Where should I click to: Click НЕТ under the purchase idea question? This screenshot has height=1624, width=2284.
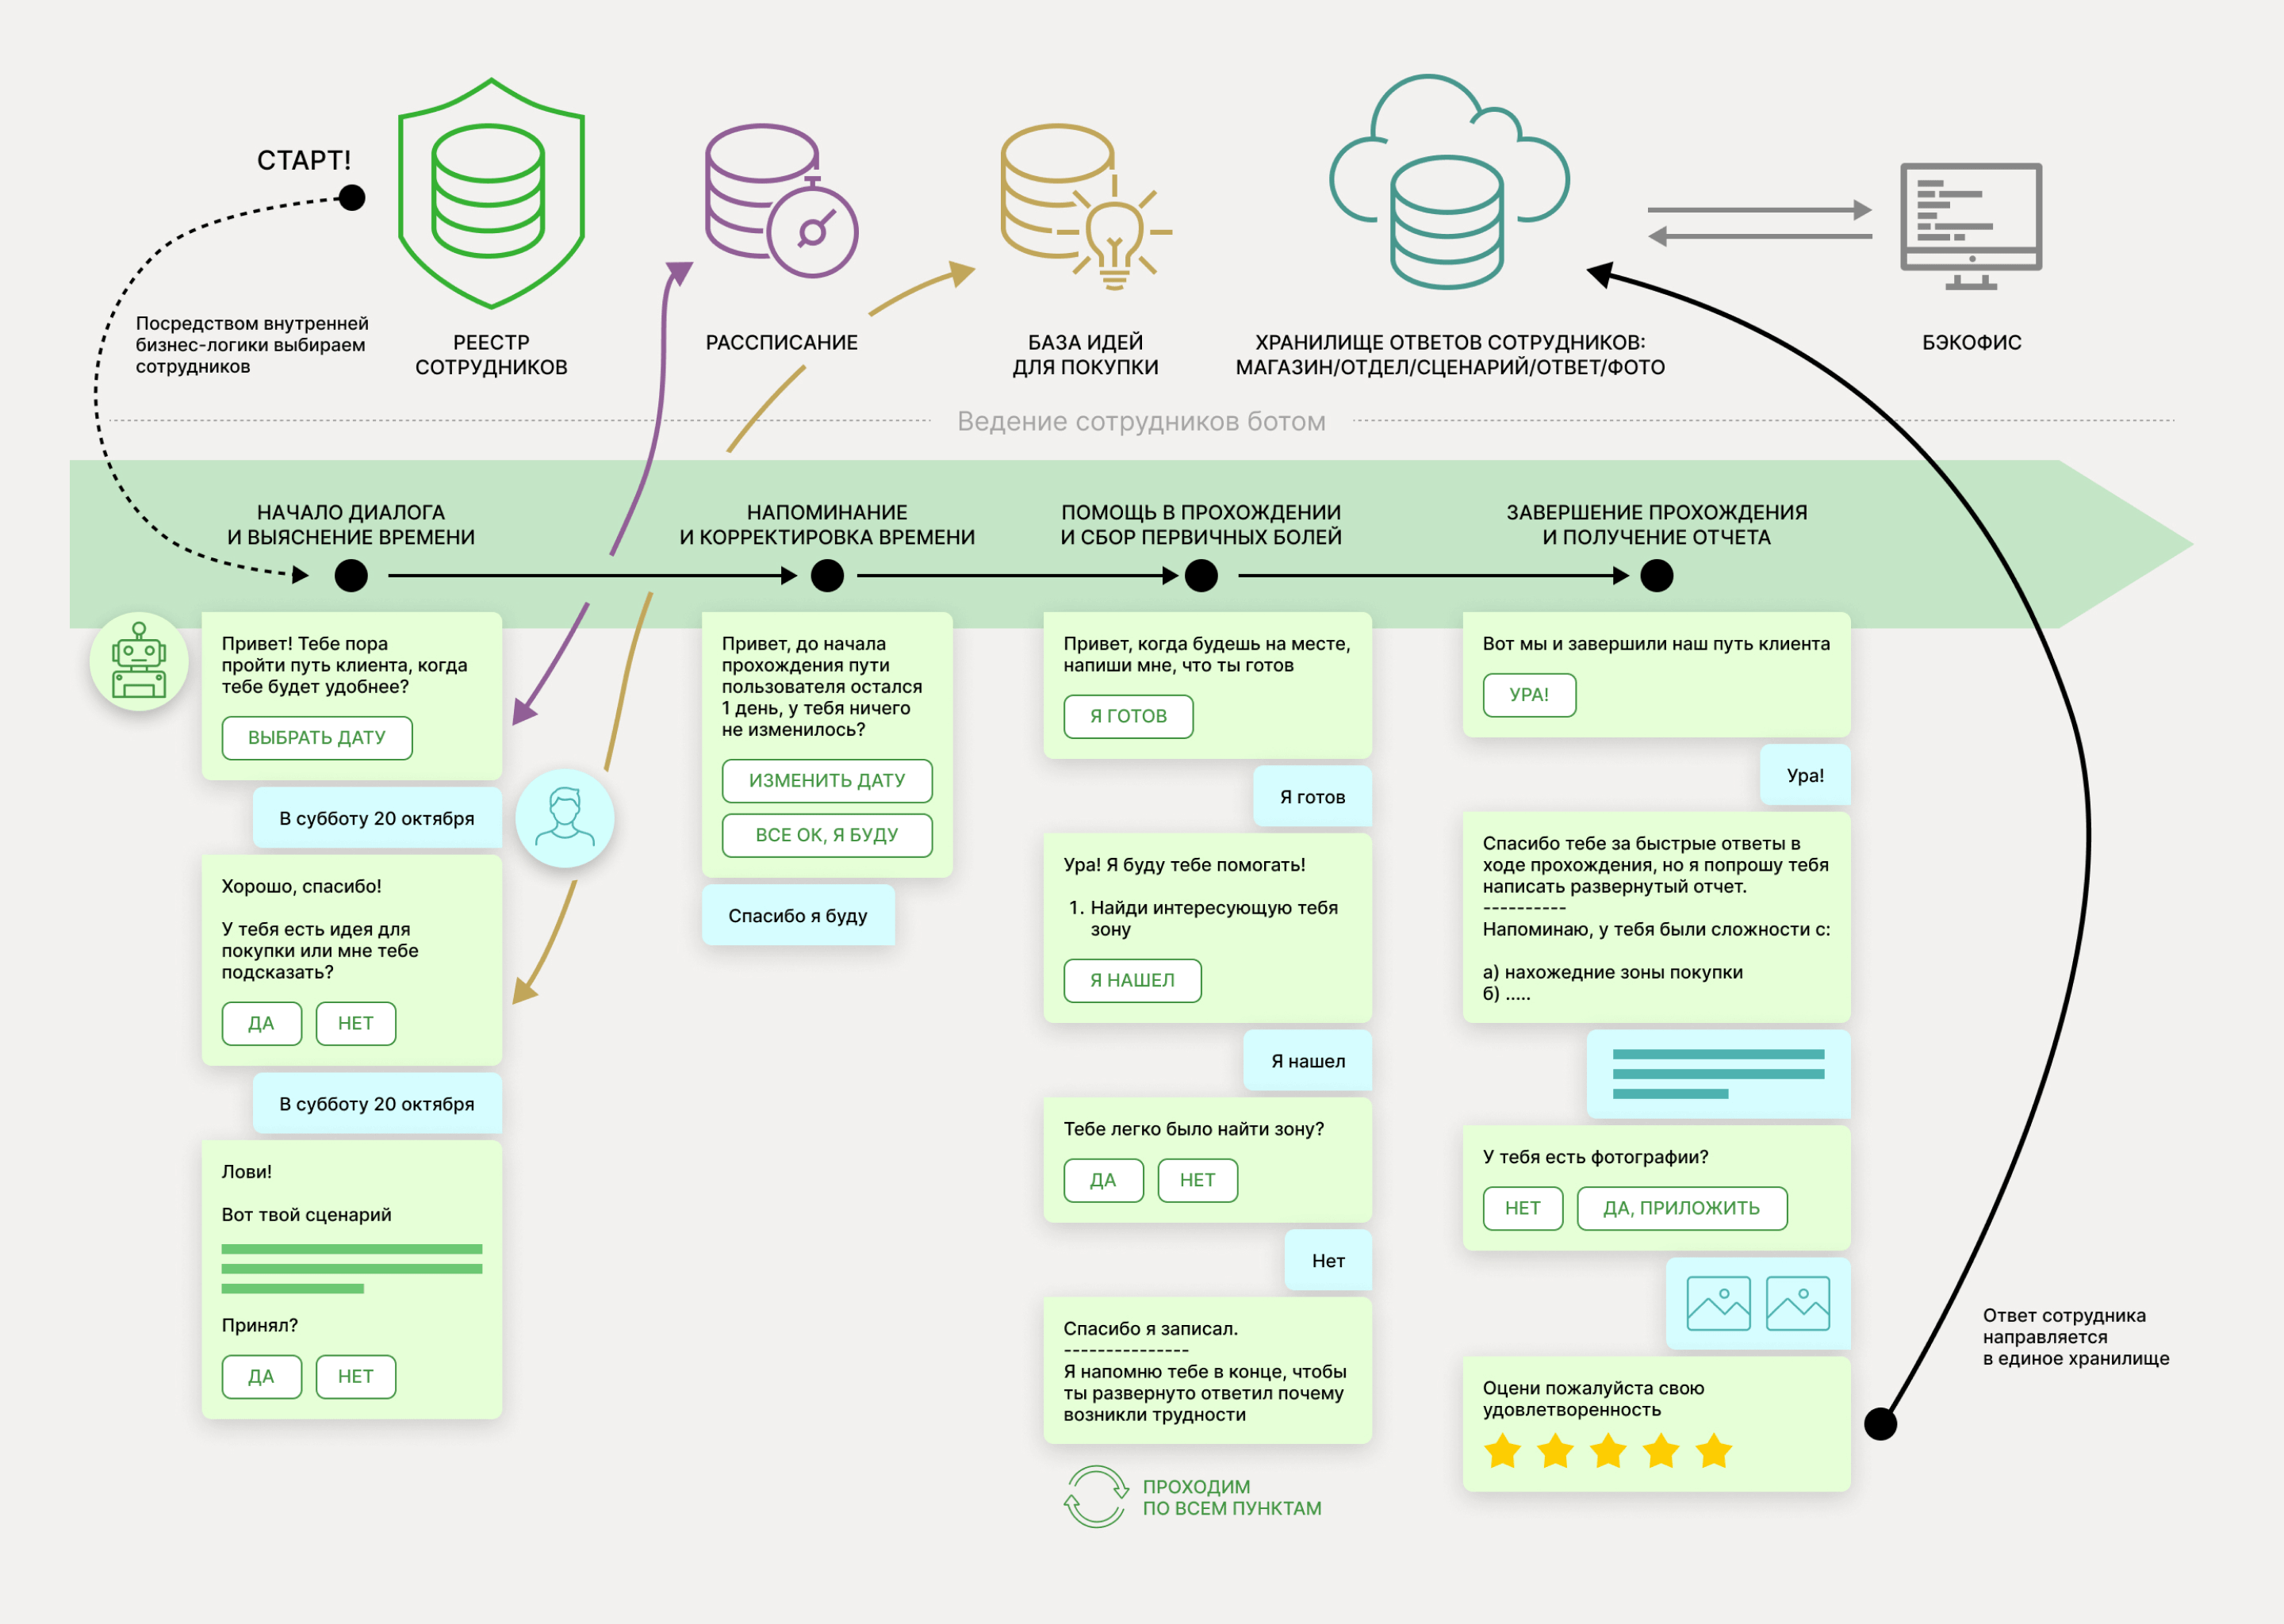tap(356, 1023)
